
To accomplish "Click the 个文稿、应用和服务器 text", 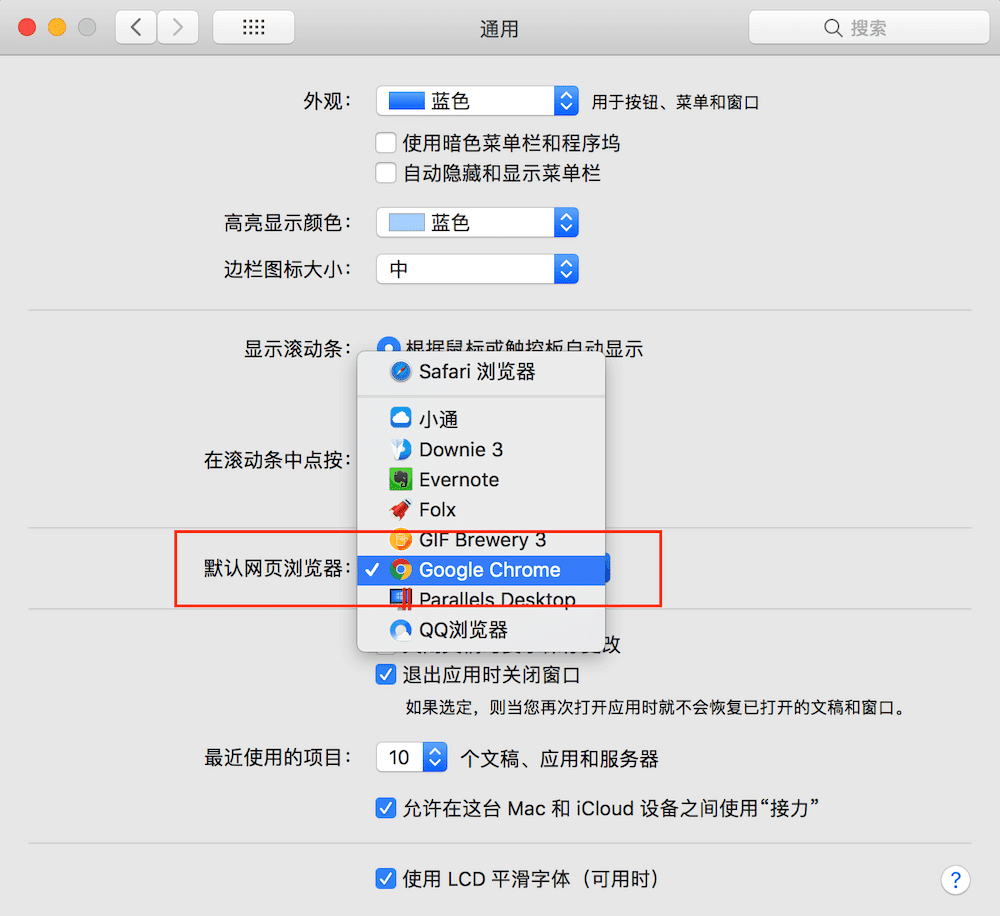I will (x=559, y=758).
